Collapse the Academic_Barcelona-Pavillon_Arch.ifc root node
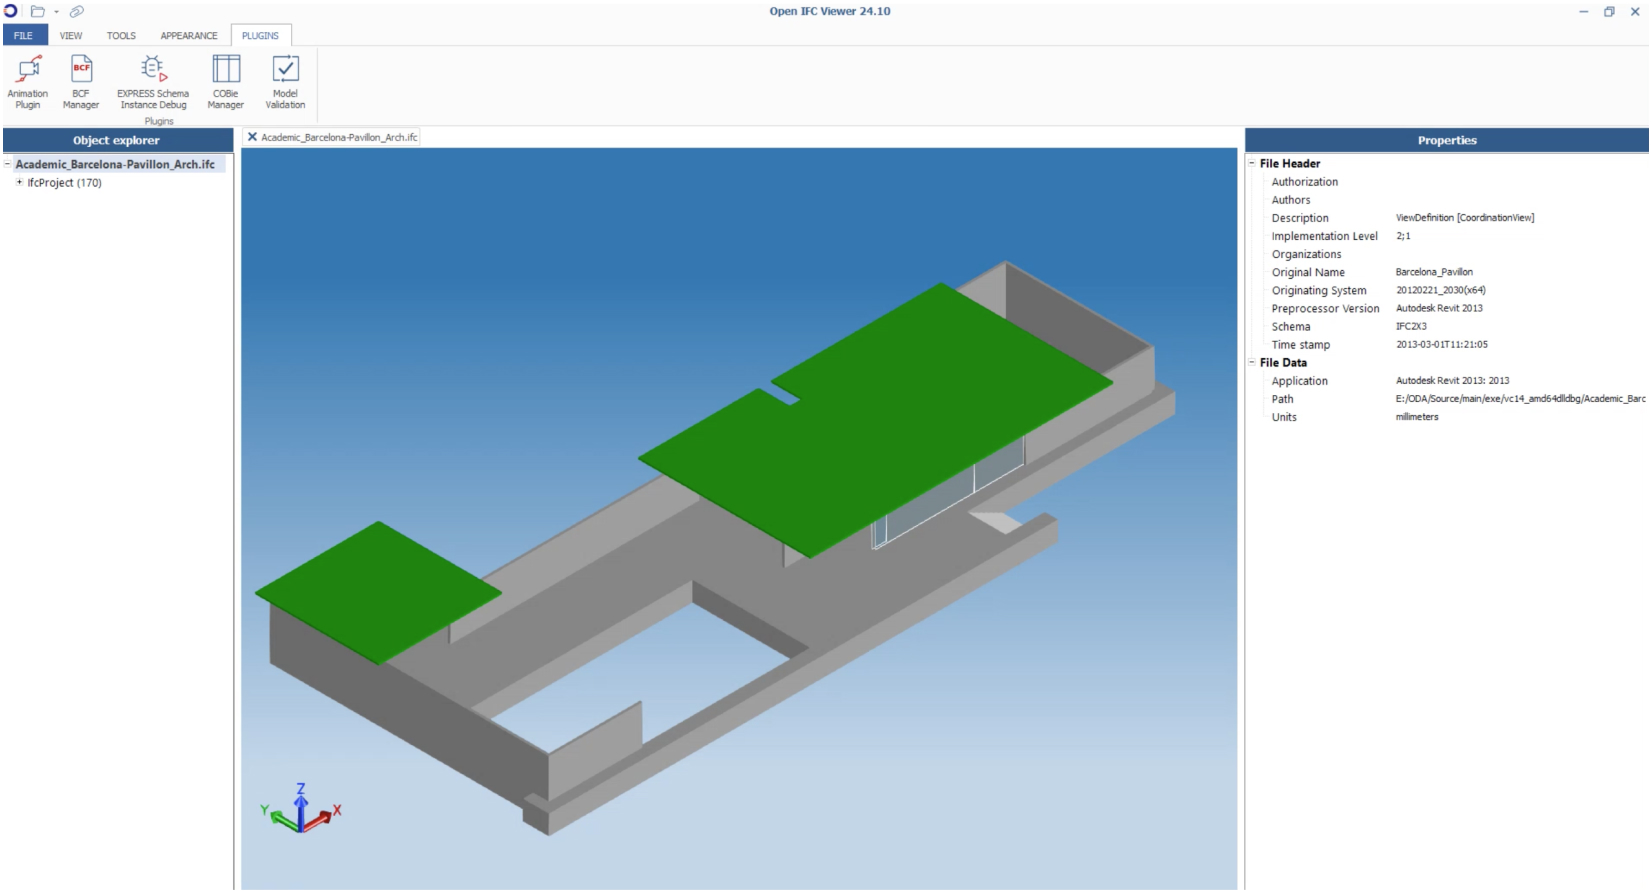This screenshot has height=891, width=1651. (x=7, y=164)
